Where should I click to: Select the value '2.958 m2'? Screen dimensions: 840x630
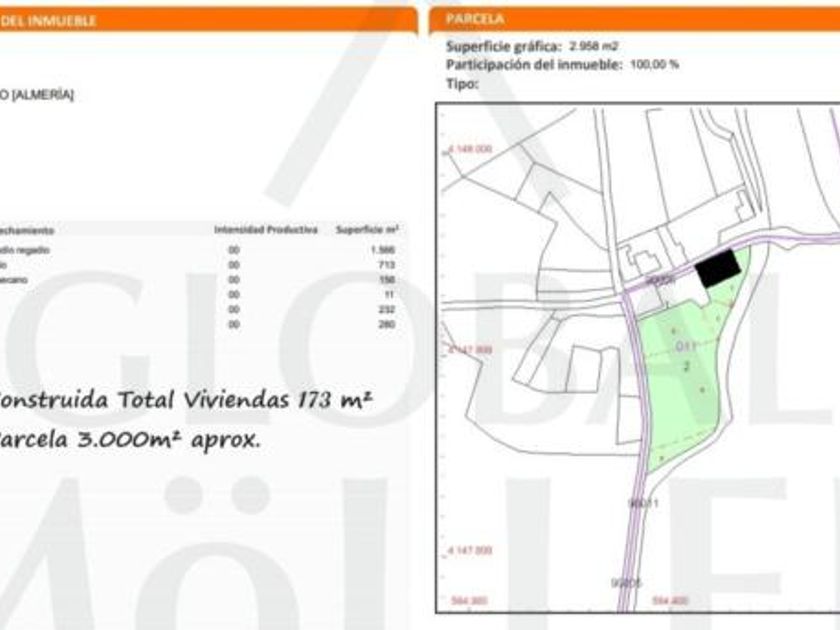coord(594,47)
